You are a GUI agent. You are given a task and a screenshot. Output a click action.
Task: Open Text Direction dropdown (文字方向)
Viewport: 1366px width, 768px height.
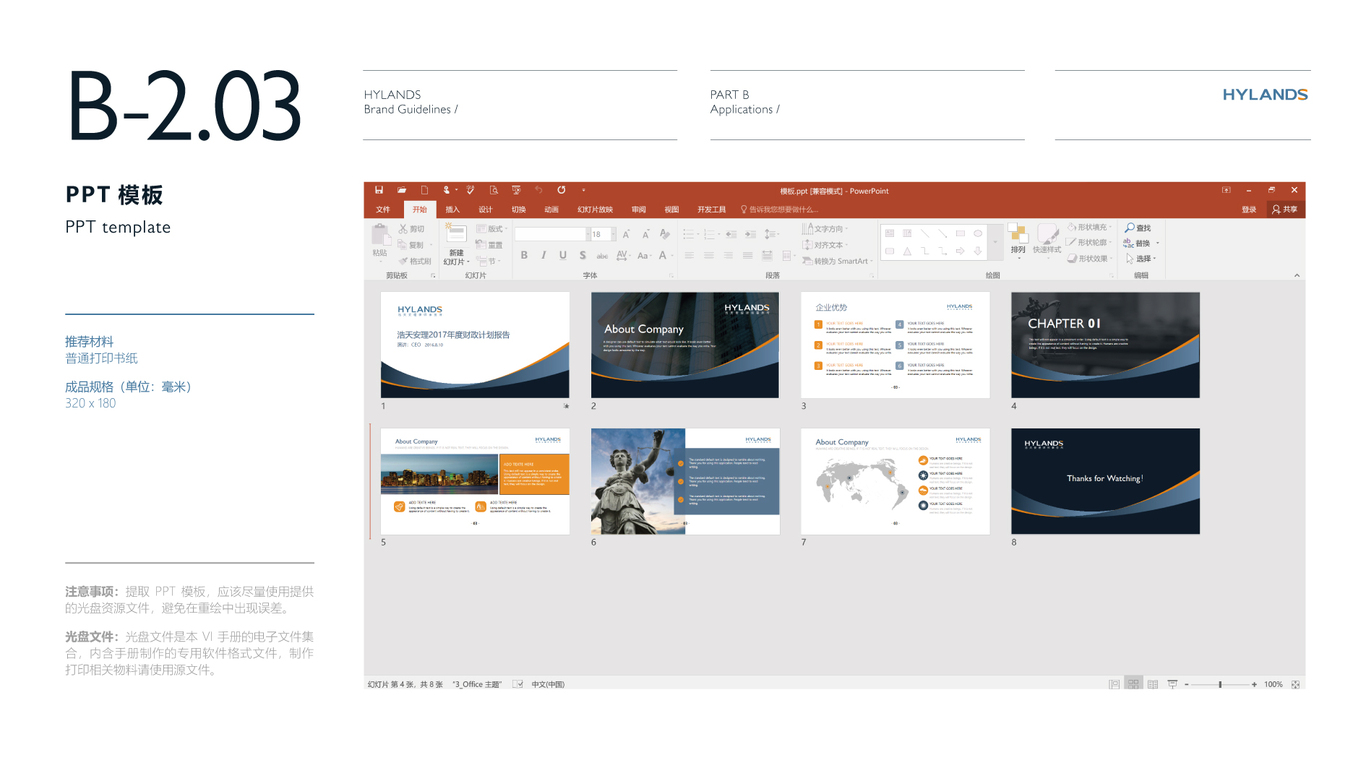point(826,229)
